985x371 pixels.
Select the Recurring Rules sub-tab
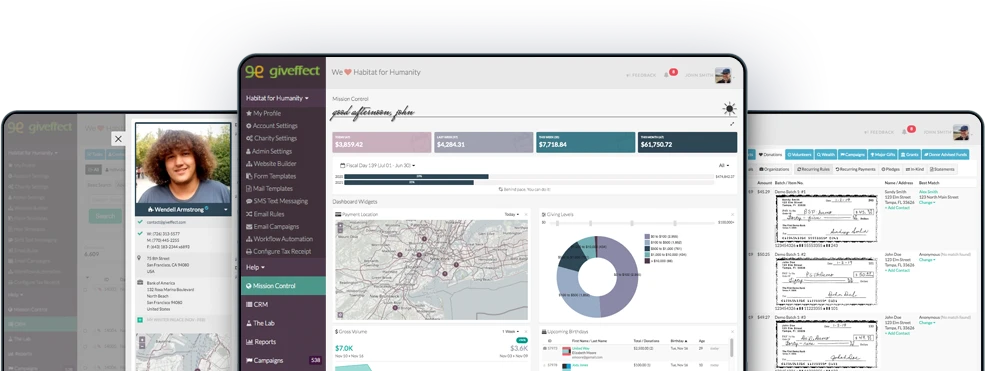coord(814,169)
